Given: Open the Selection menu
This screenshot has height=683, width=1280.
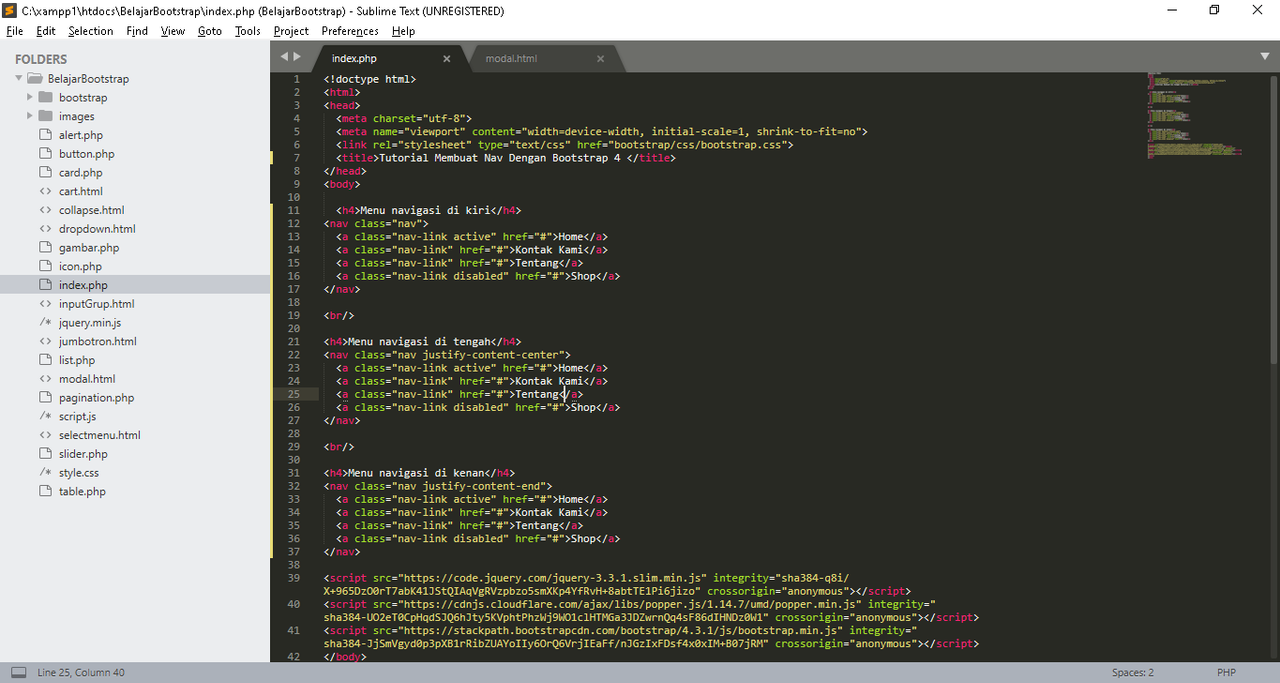Looking at the screenshot, I should tap(91, 31).
